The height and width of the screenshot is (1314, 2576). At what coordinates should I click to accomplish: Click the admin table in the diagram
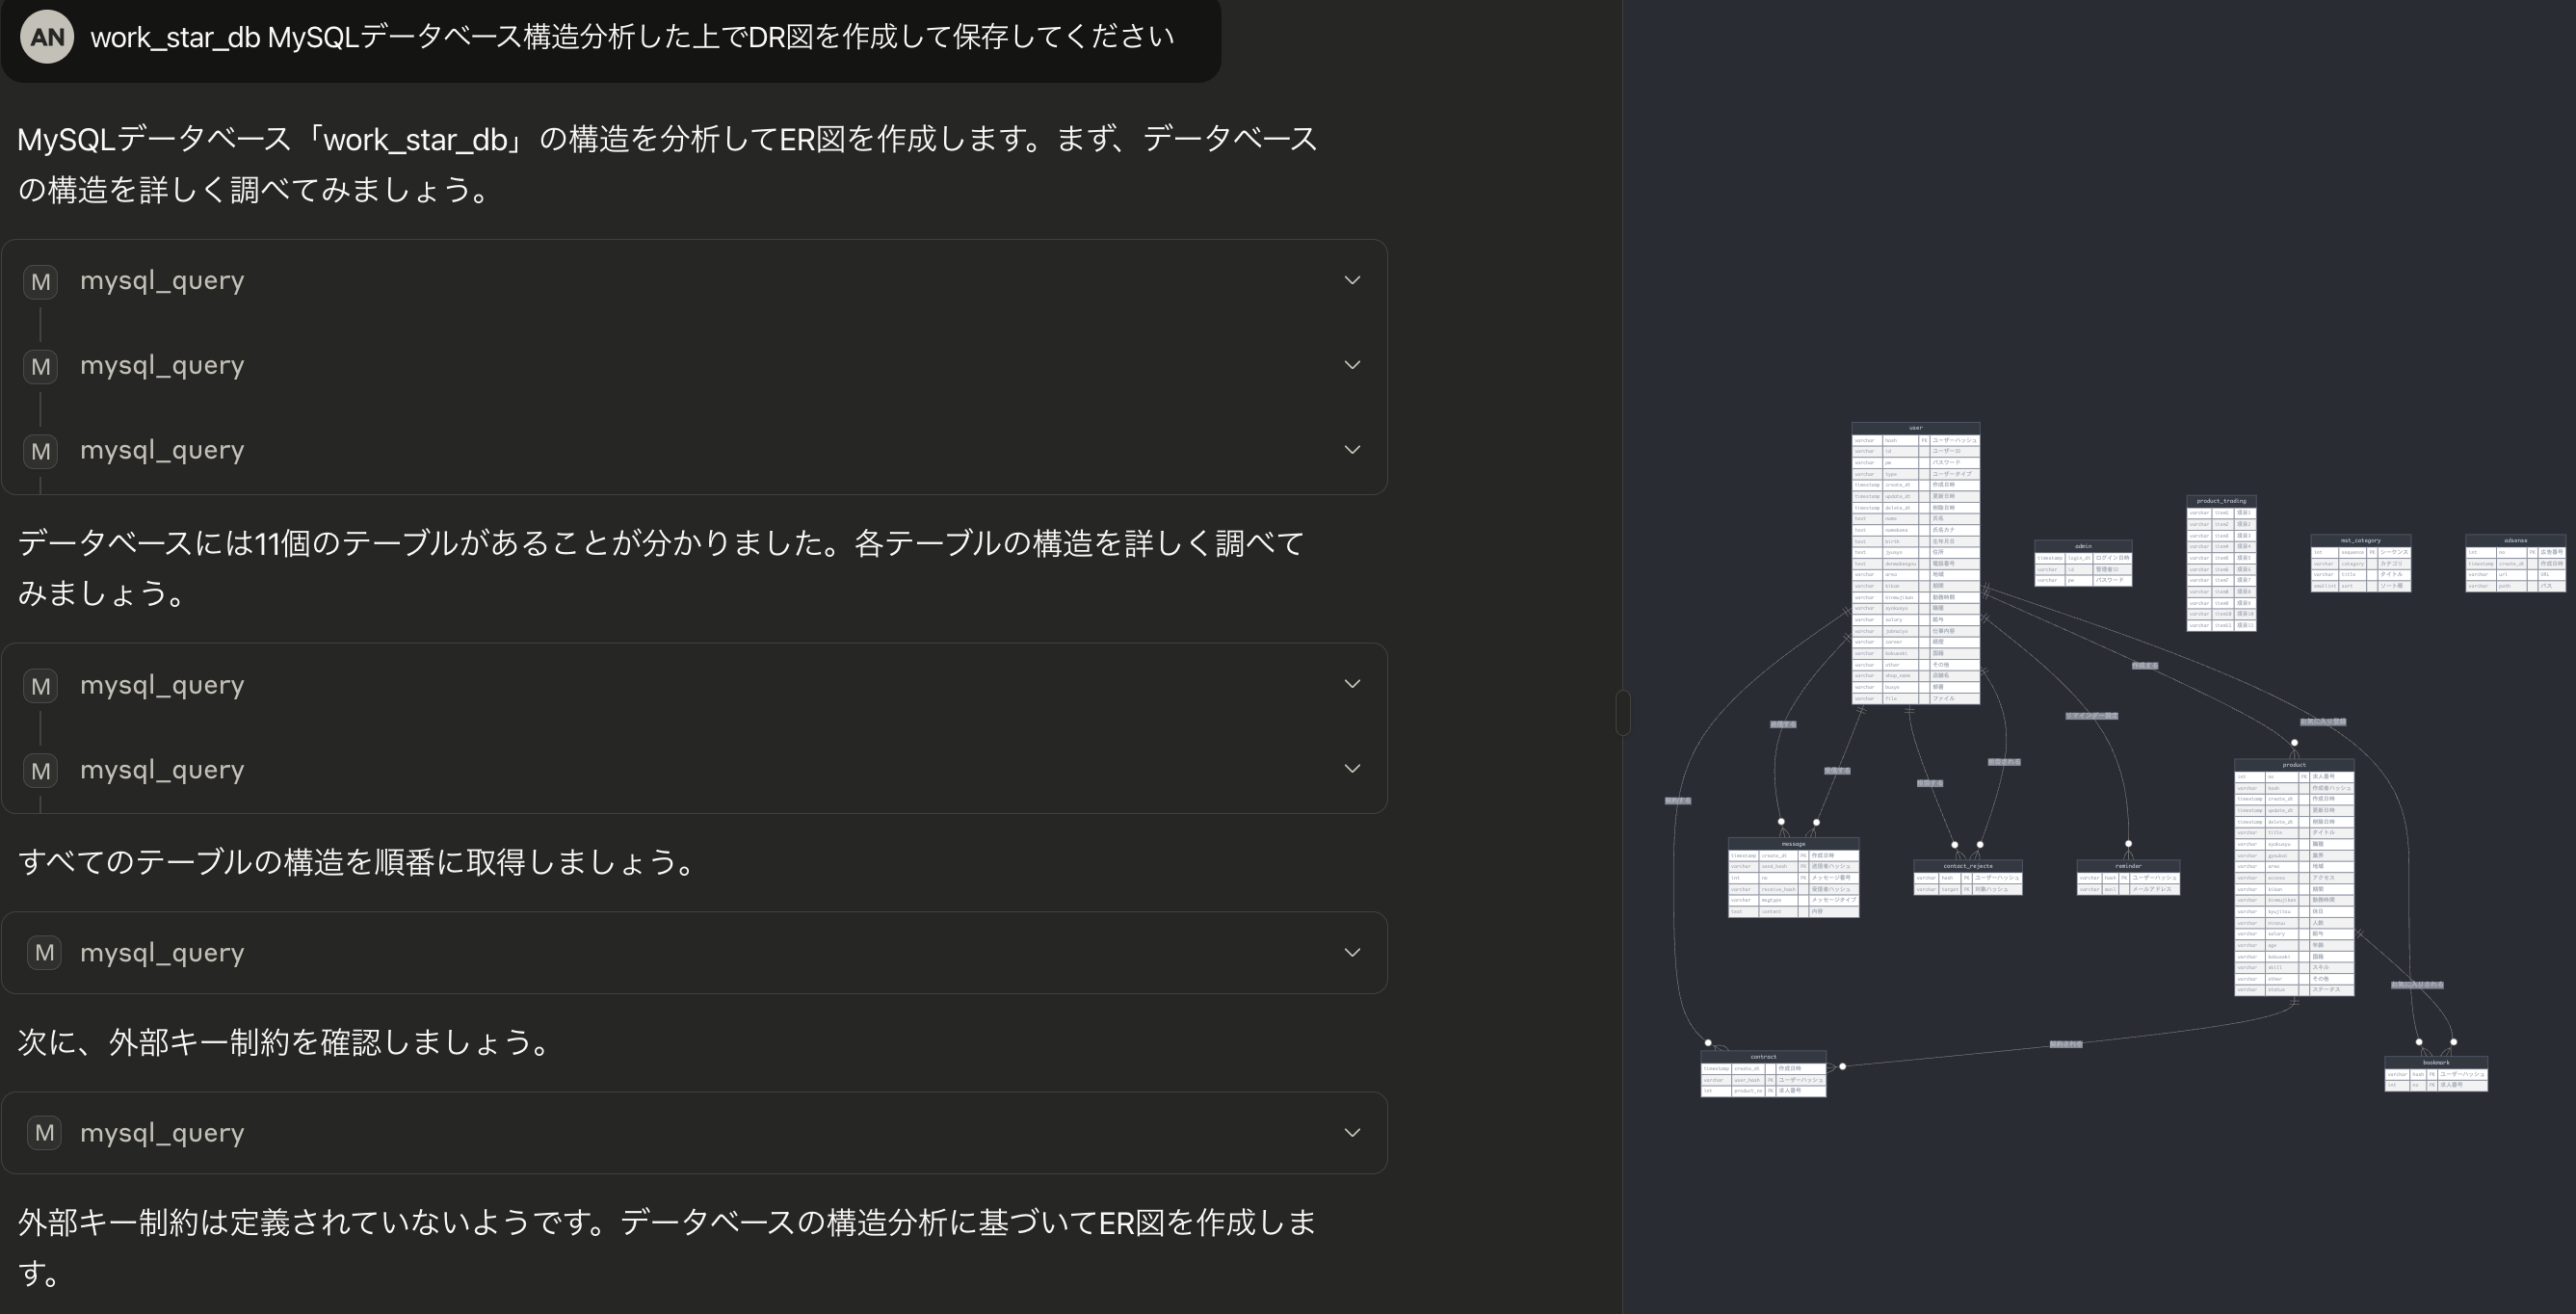[2085, 547]
